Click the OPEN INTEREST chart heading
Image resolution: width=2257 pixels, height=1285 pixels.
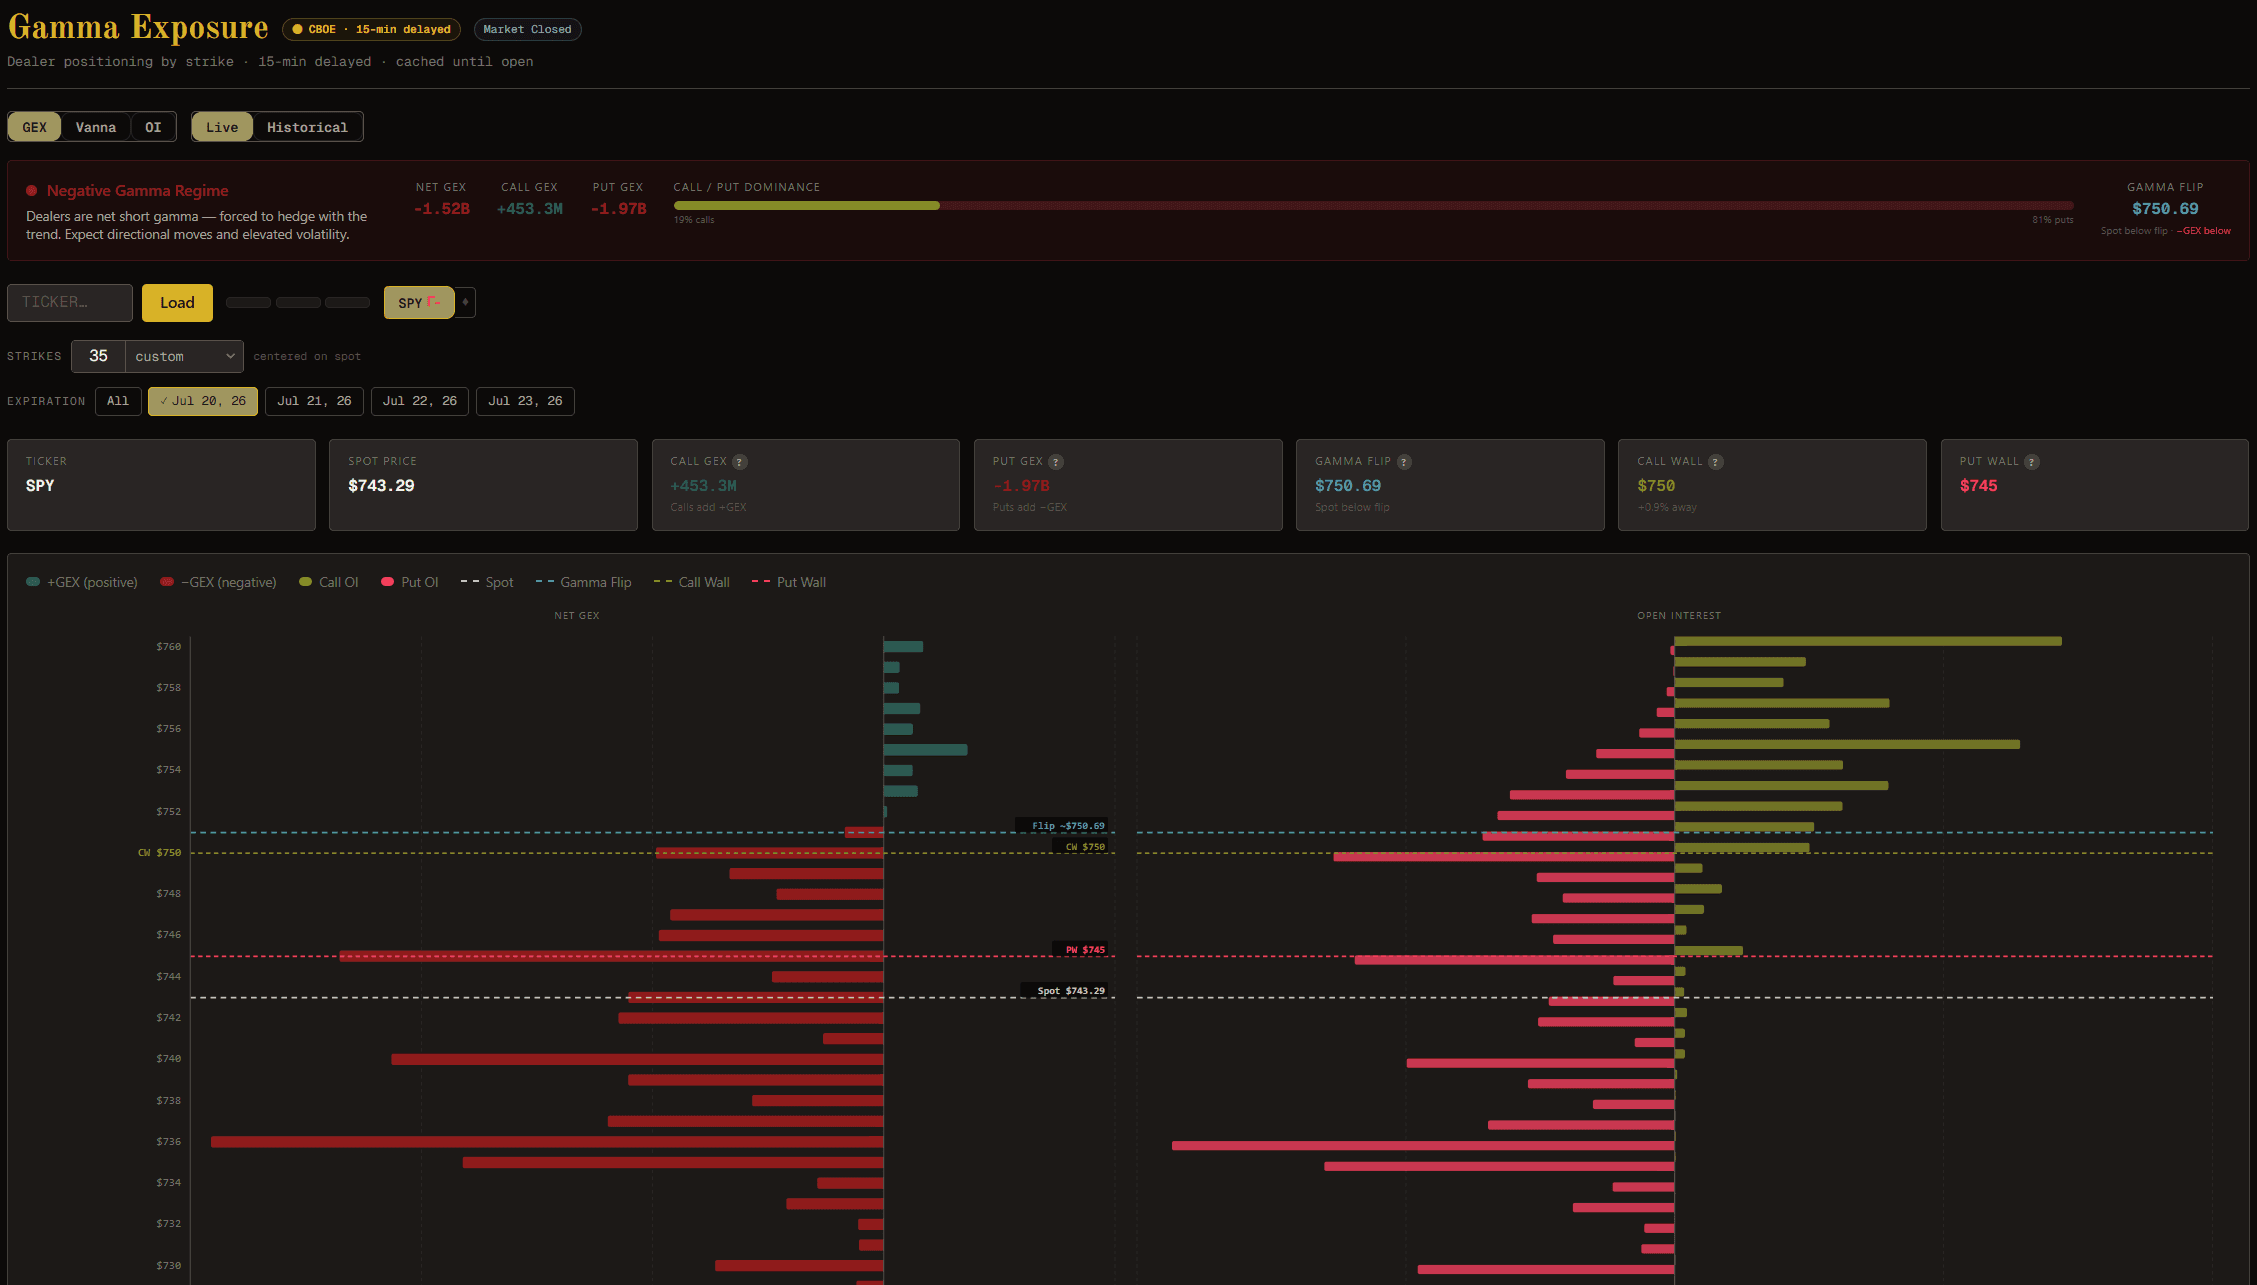tap(1679, 616)
